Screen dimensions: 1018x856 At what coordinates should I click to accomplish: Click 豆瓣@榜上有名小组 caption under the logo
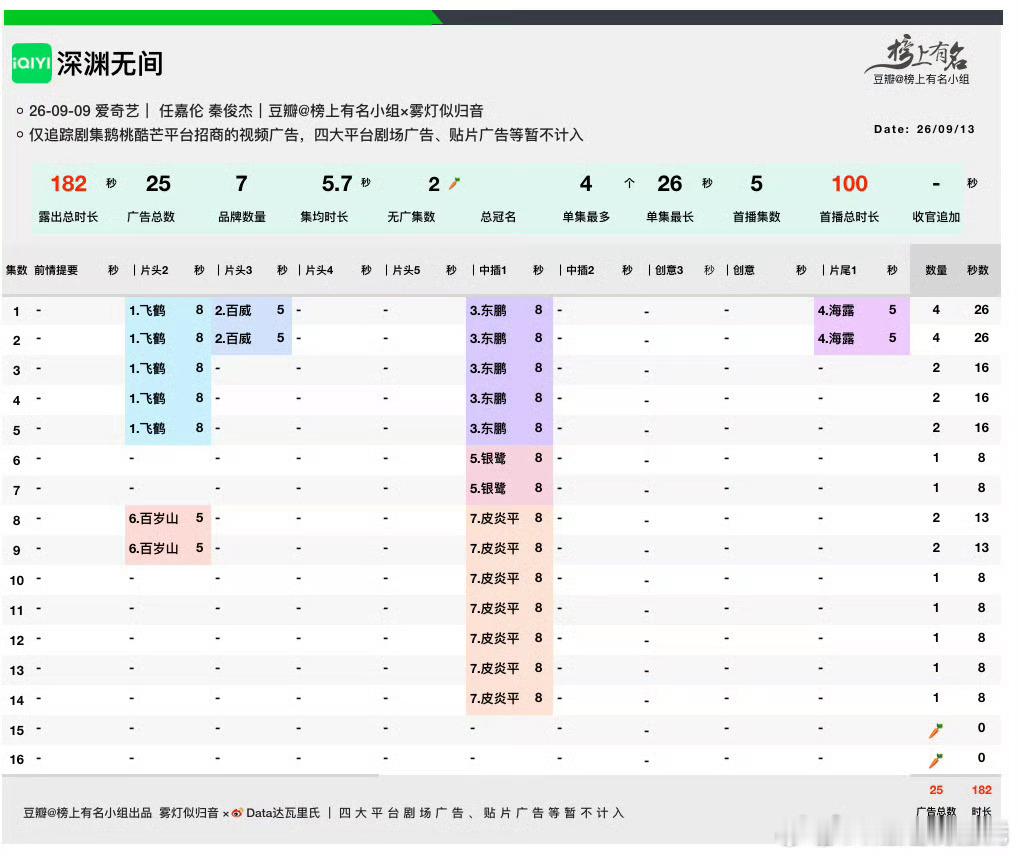(x=921, y=79)
